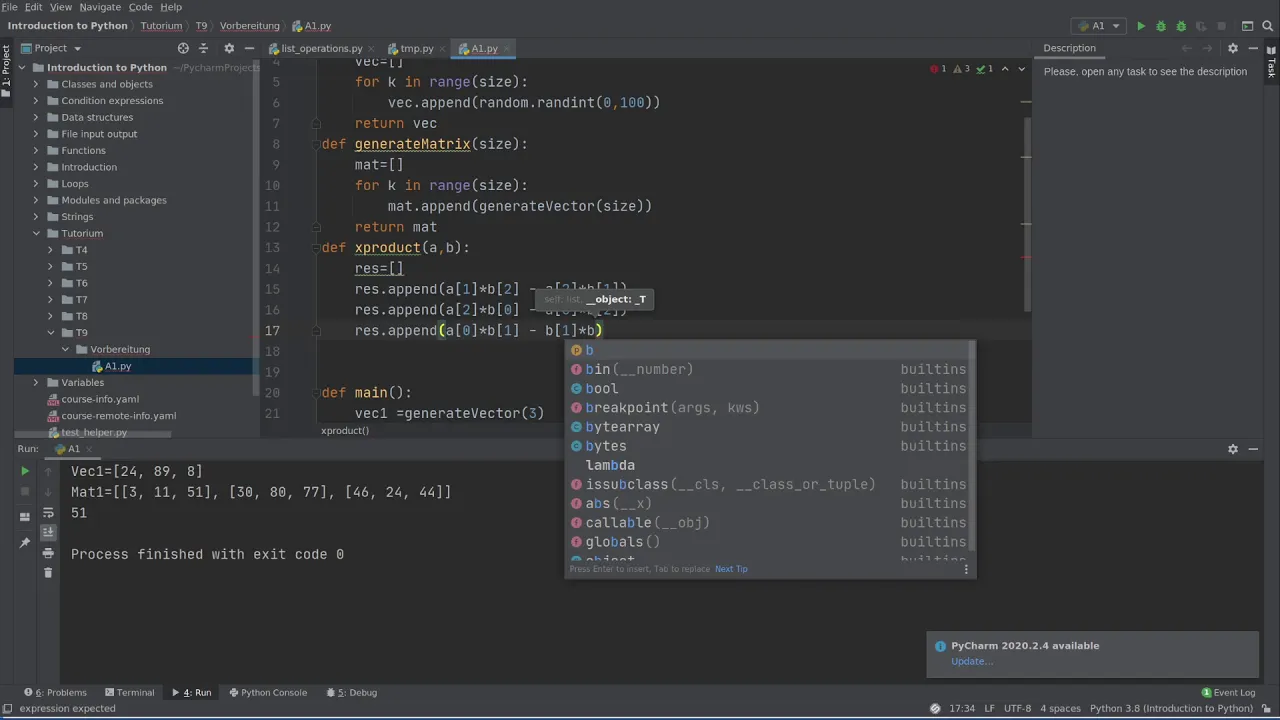
Task: Open the 5: Debug tool window
Action: tap(351, 692)
